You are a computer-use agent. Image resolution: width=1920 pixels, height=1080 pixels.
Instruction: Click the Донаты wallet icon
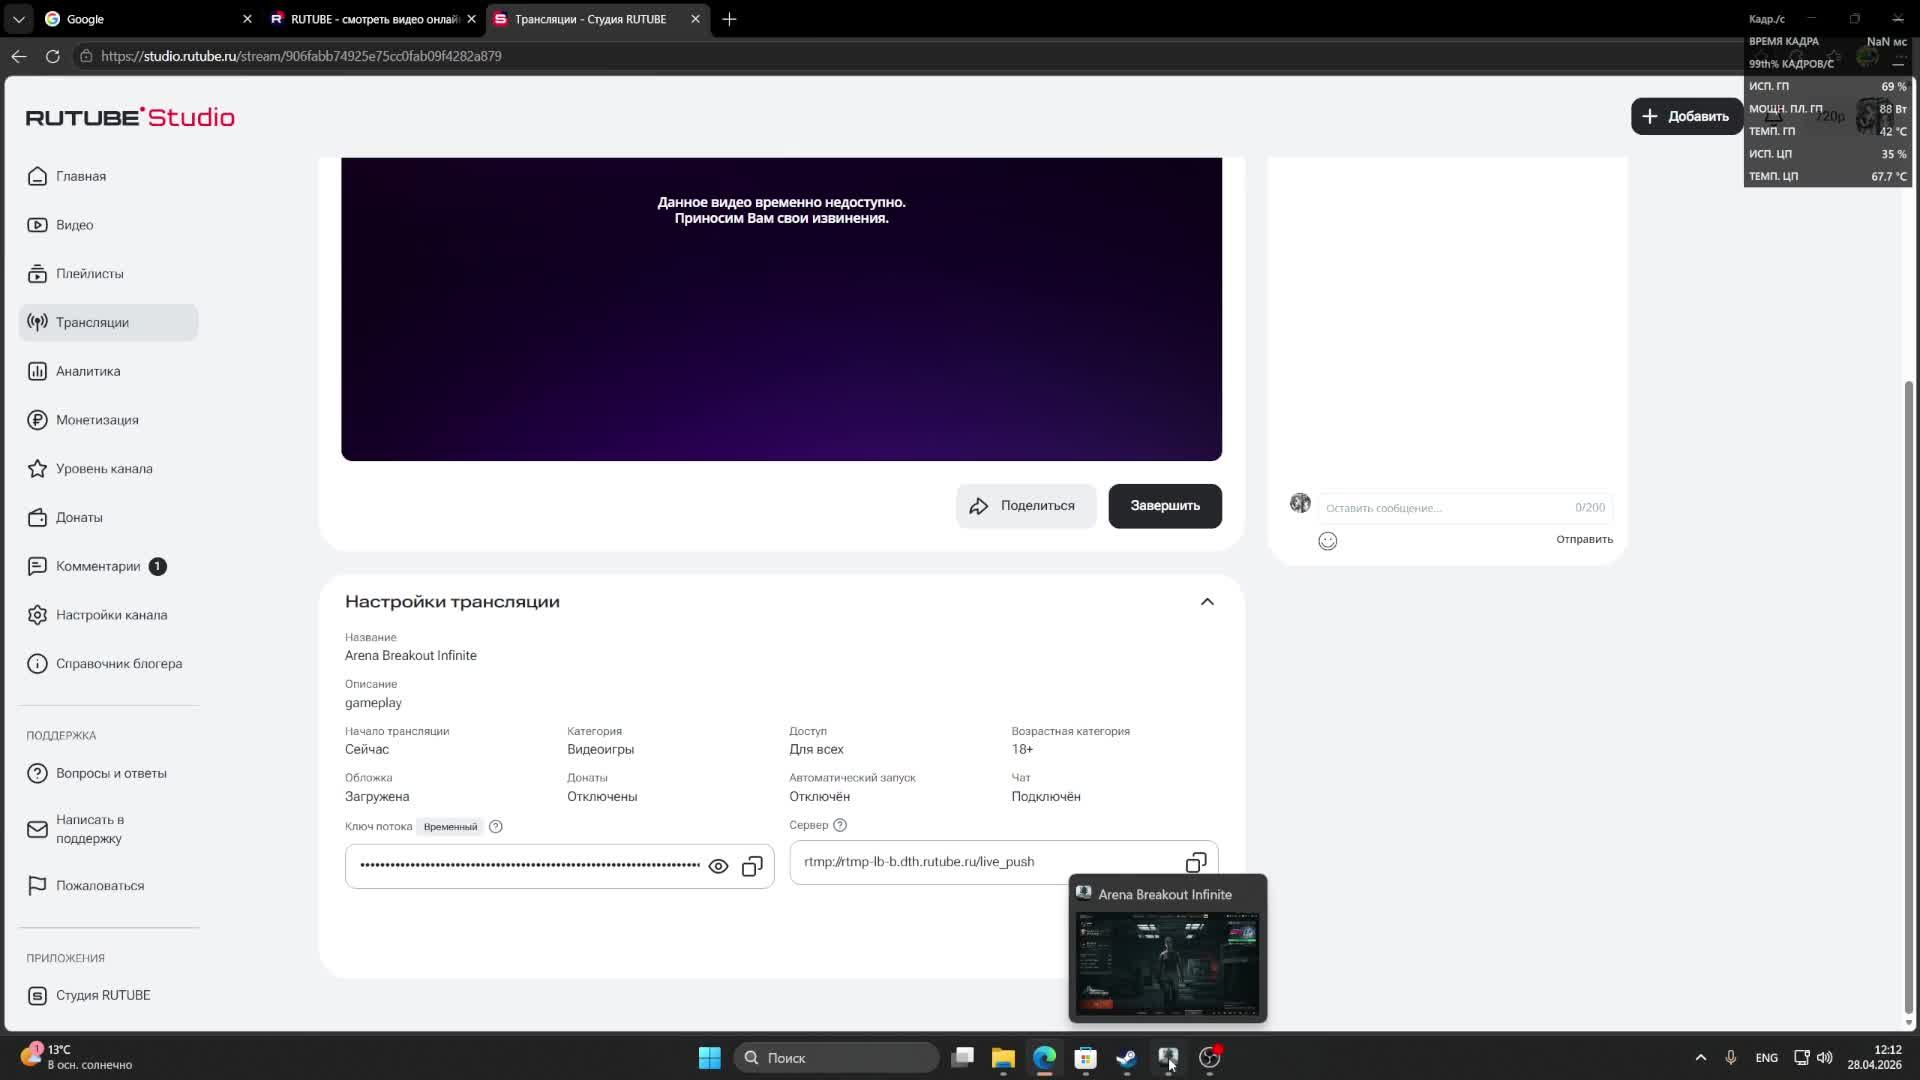point(37,517)
